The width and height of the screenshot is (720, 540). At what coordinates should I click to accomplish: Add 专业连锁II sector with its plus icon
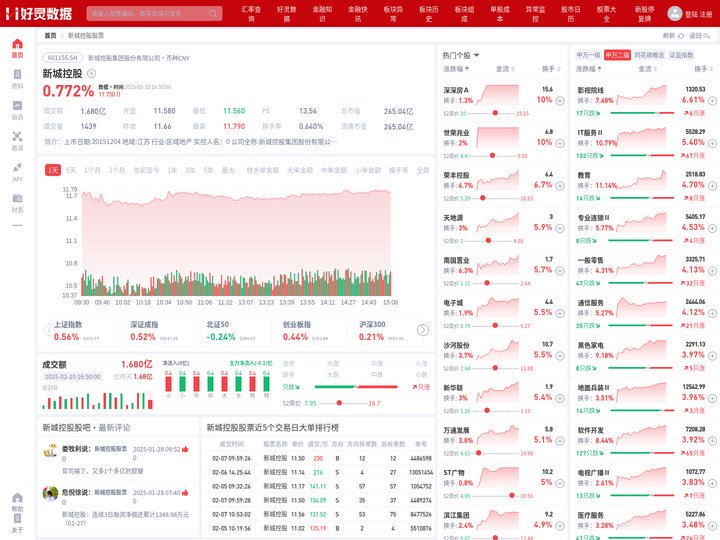tap(712, 228)
